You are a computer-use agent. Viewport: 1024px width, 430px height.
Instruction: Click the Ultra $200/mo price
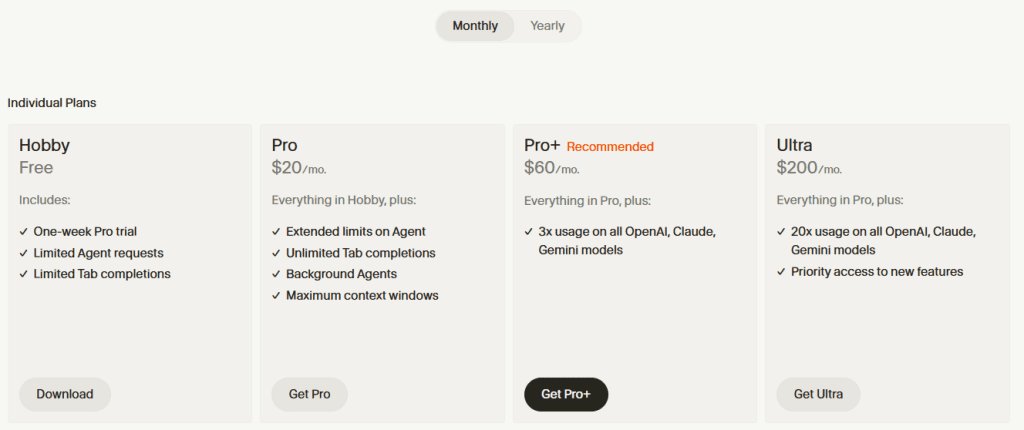(809, 168)
